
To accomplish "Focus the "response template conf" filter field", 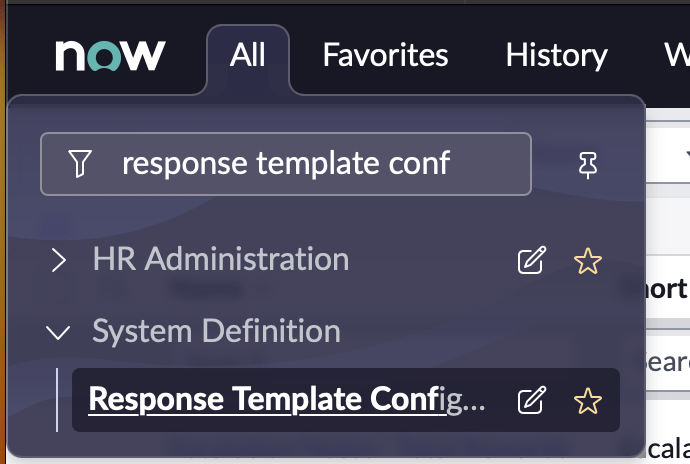I will 300,164.
